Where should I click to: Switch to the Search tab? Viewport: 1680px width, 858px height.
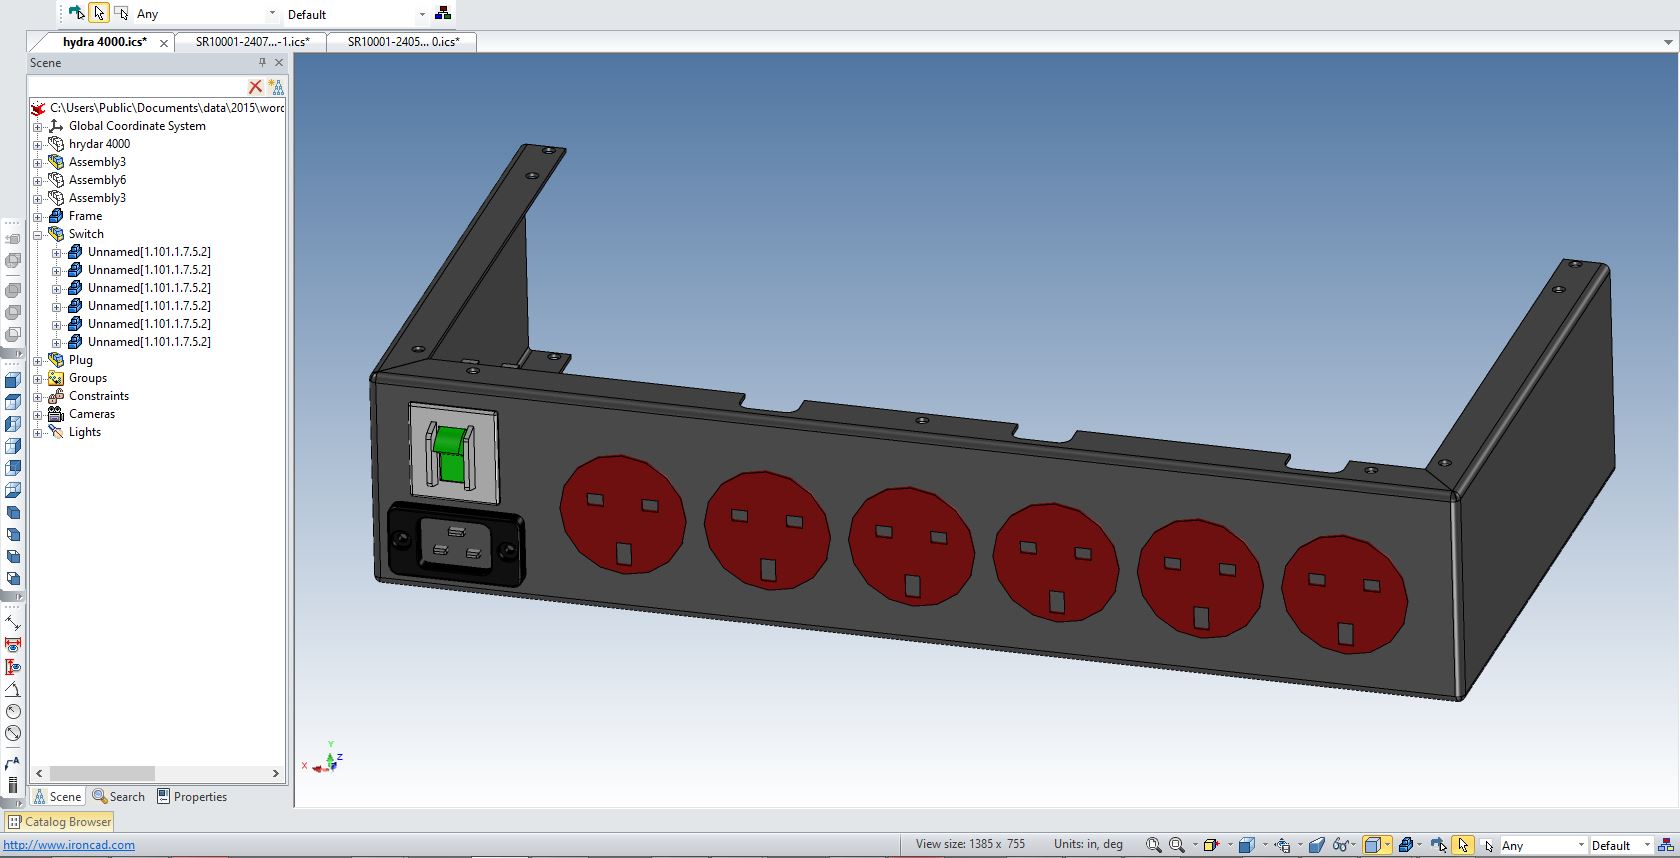(x=119, y=797)
